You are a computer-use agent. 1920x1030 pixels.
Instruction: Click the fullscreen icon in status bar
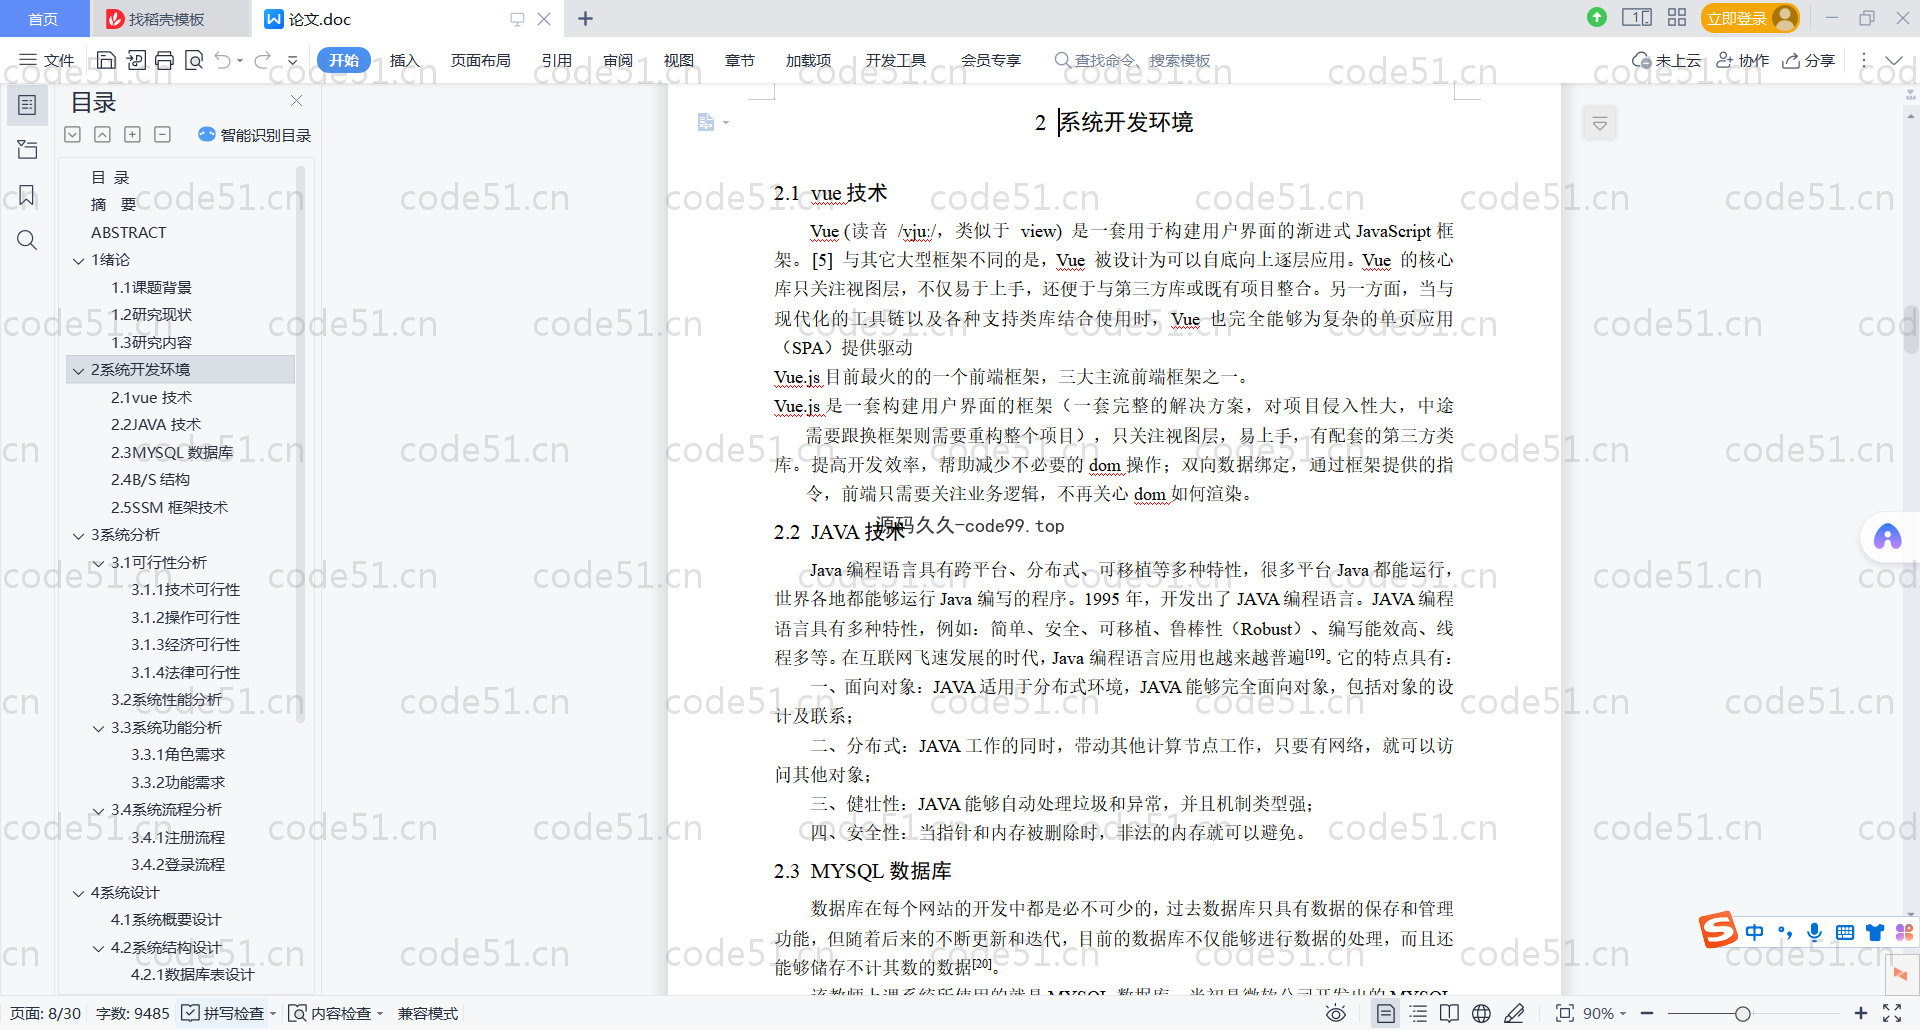point(1892,1013)
